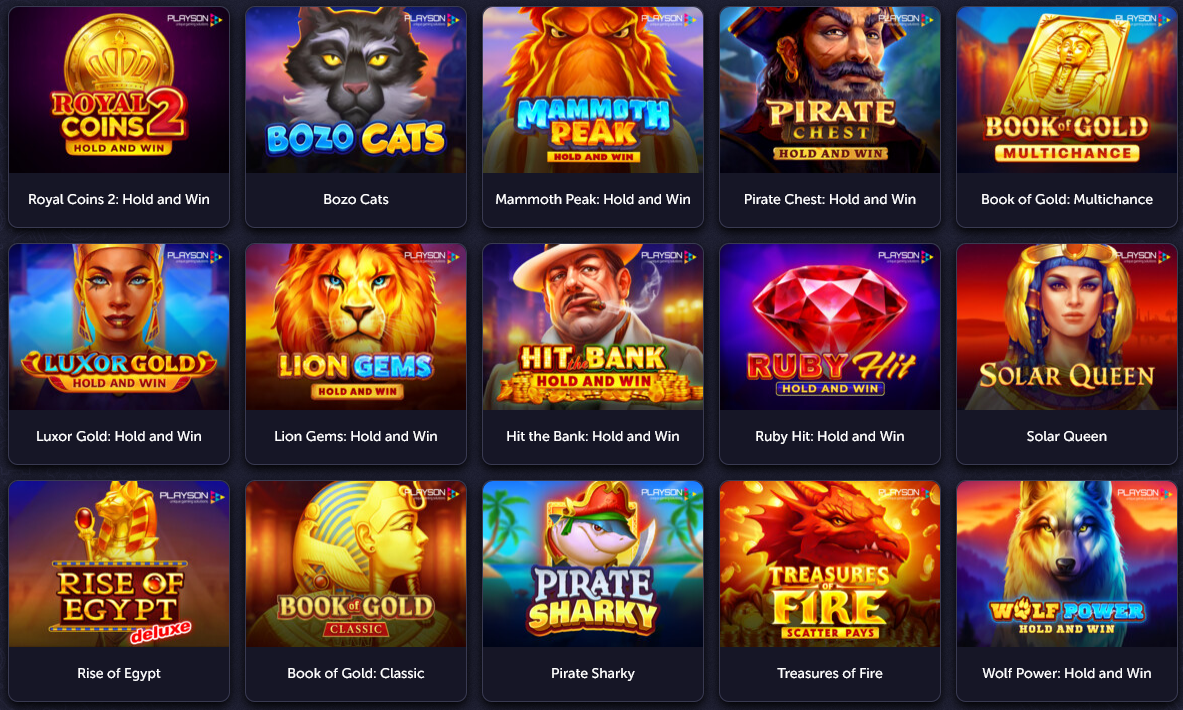
Task: Select the Bozo Cats game image
Action: 355,90
